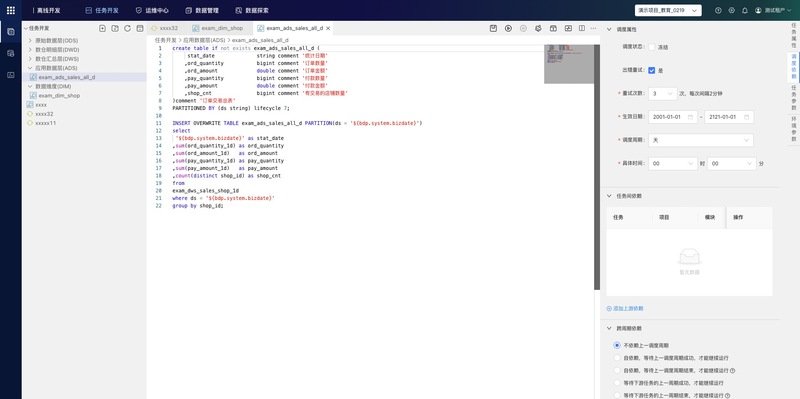Open the app grid launcher icon

pos(11,10)
